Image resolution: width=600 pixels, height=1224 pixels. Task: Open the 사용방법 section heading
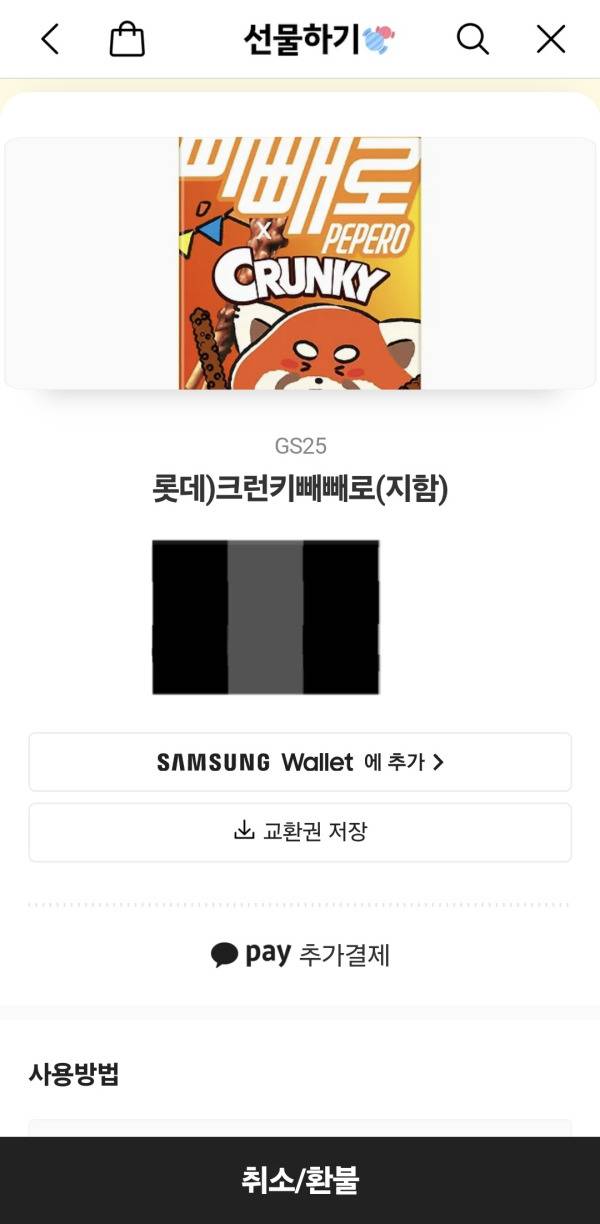74,1075
